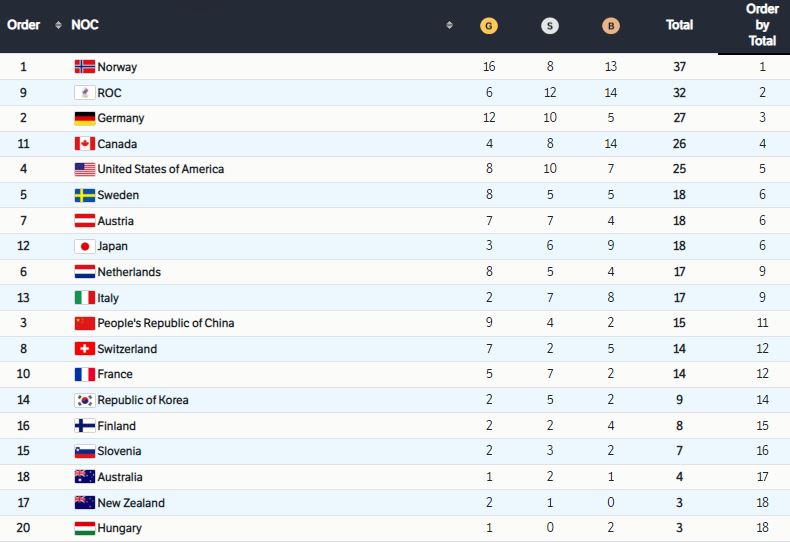Sort table by Total column header
Viewport: 790px width, 542px height.
[x=680, y=25]
